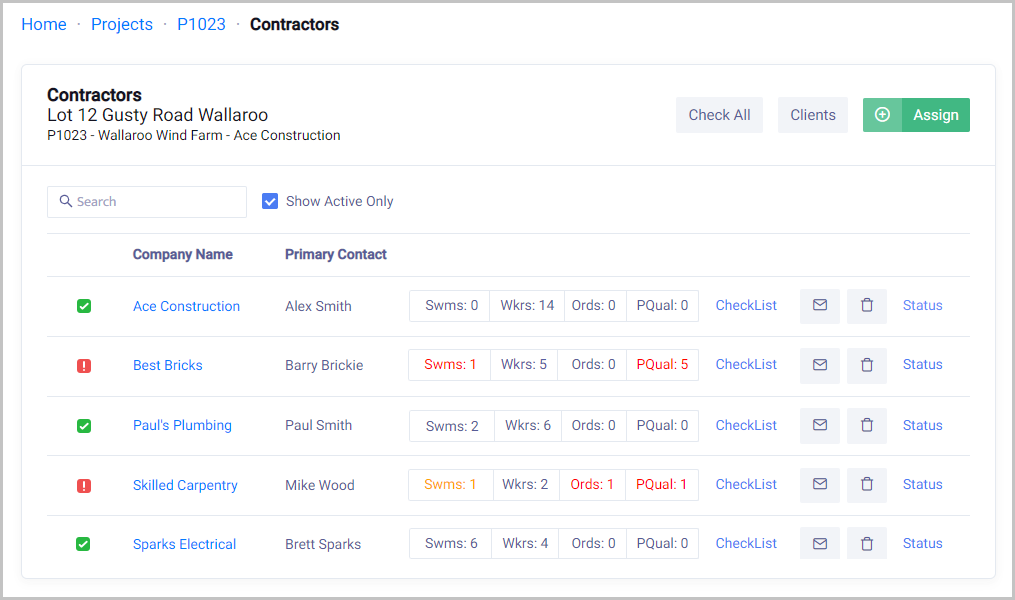This screenshot has height=600, width=1015.
Task: Go to Projects in the breadcrumb
Action: click(x=122, y=24)
